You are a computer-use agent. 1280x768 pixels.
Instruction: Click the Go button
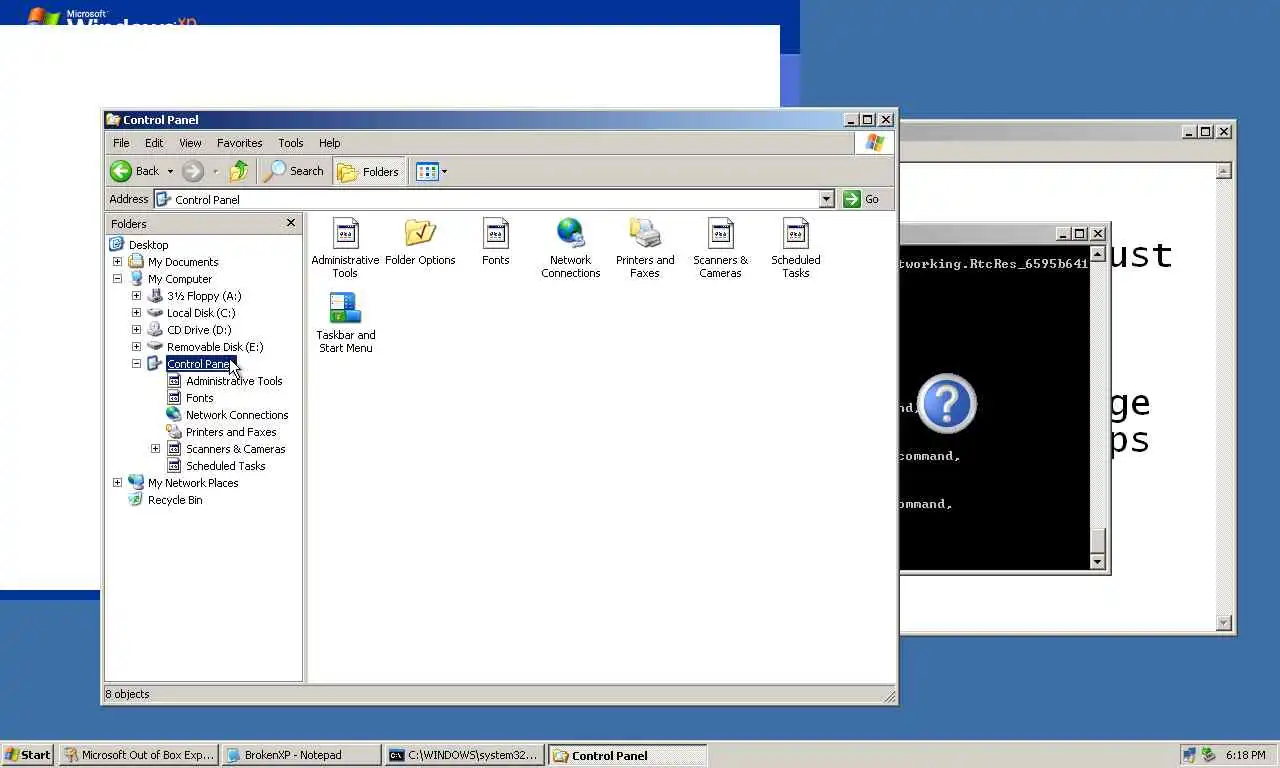[x=862, y=199]
